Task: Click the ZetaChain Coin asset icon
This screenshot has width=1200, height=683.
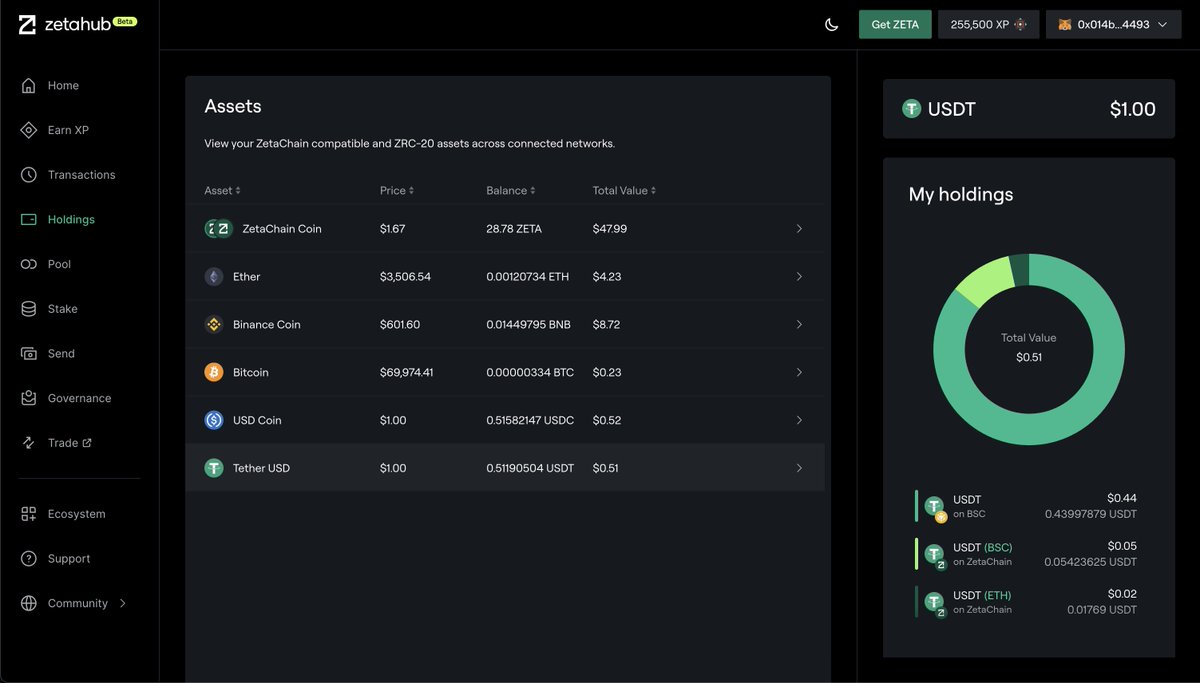Action: [x=218, y=229]
